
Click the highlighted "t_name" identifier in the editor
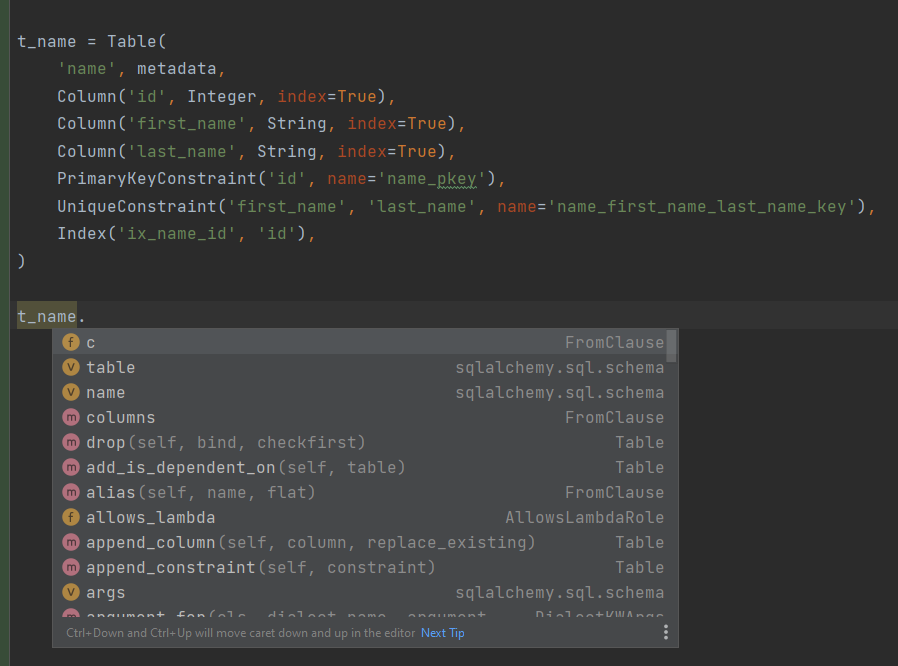click(46, 315)
